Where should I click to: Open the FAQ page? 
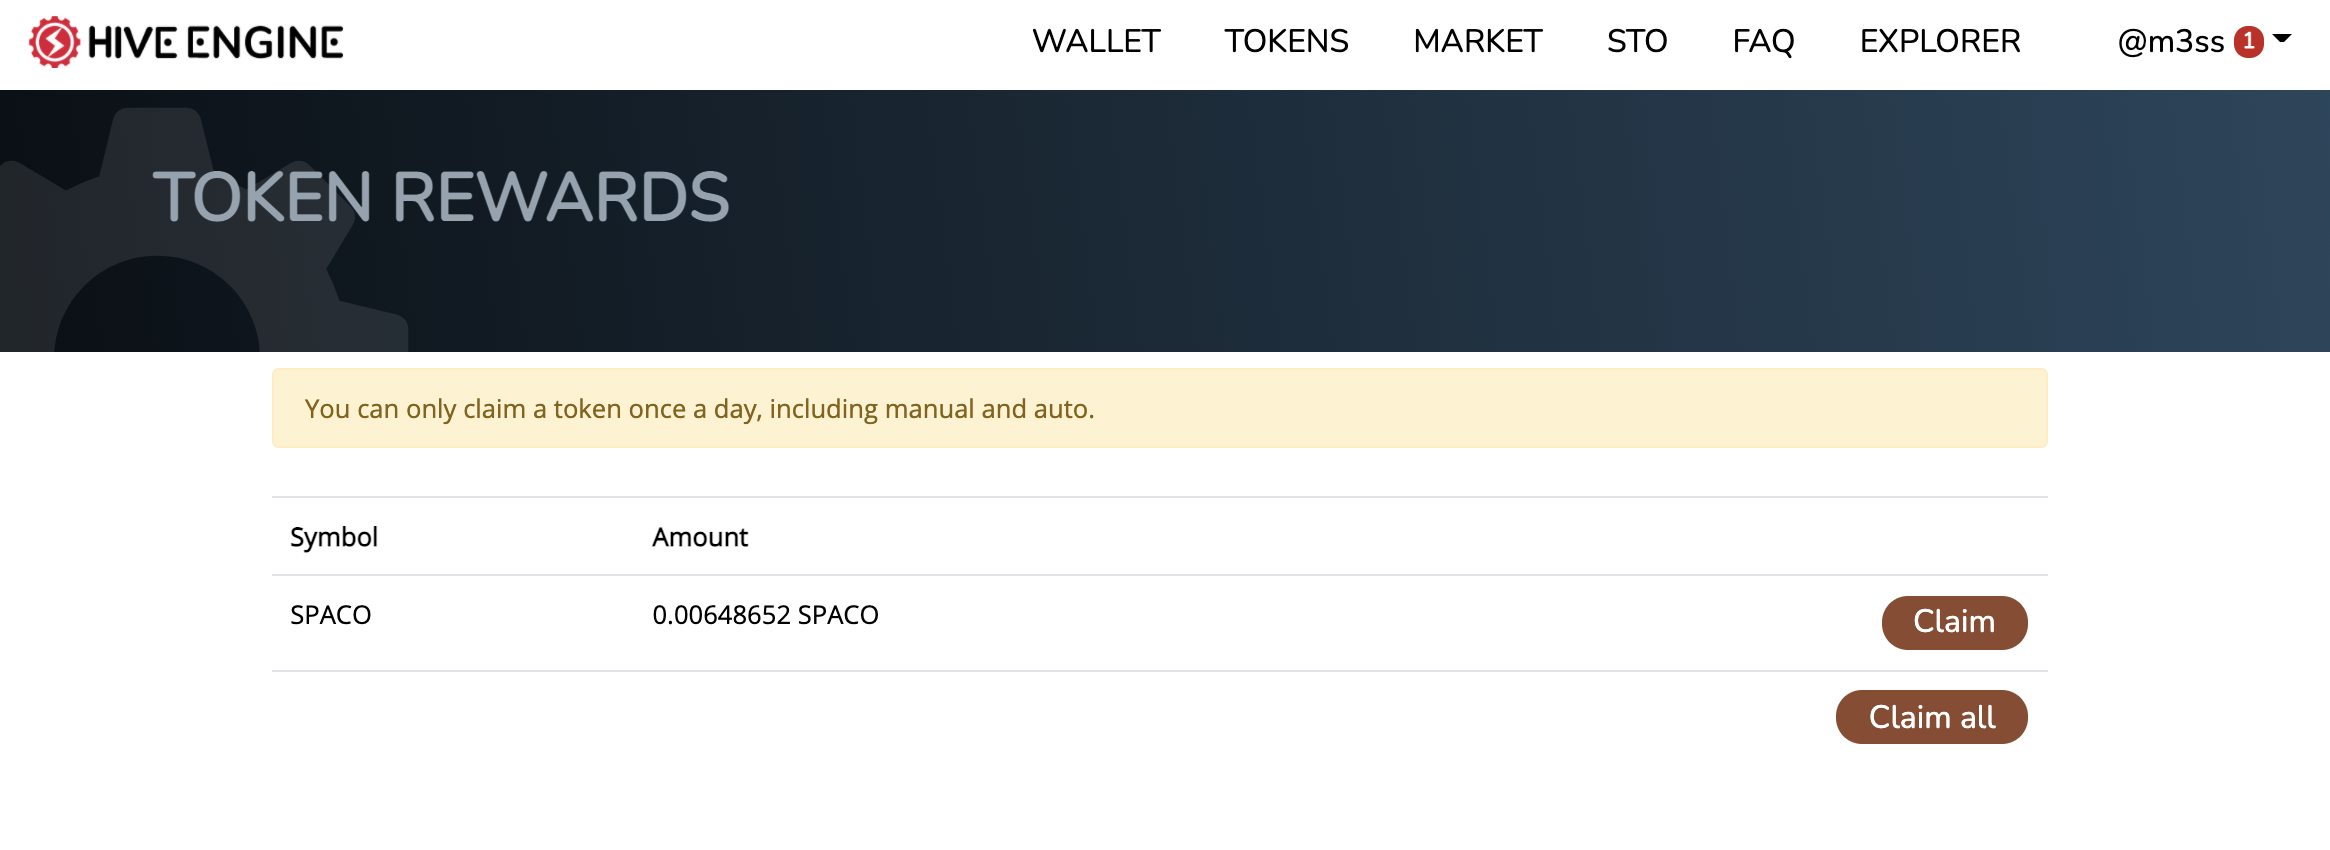(x=1763, y=41)
